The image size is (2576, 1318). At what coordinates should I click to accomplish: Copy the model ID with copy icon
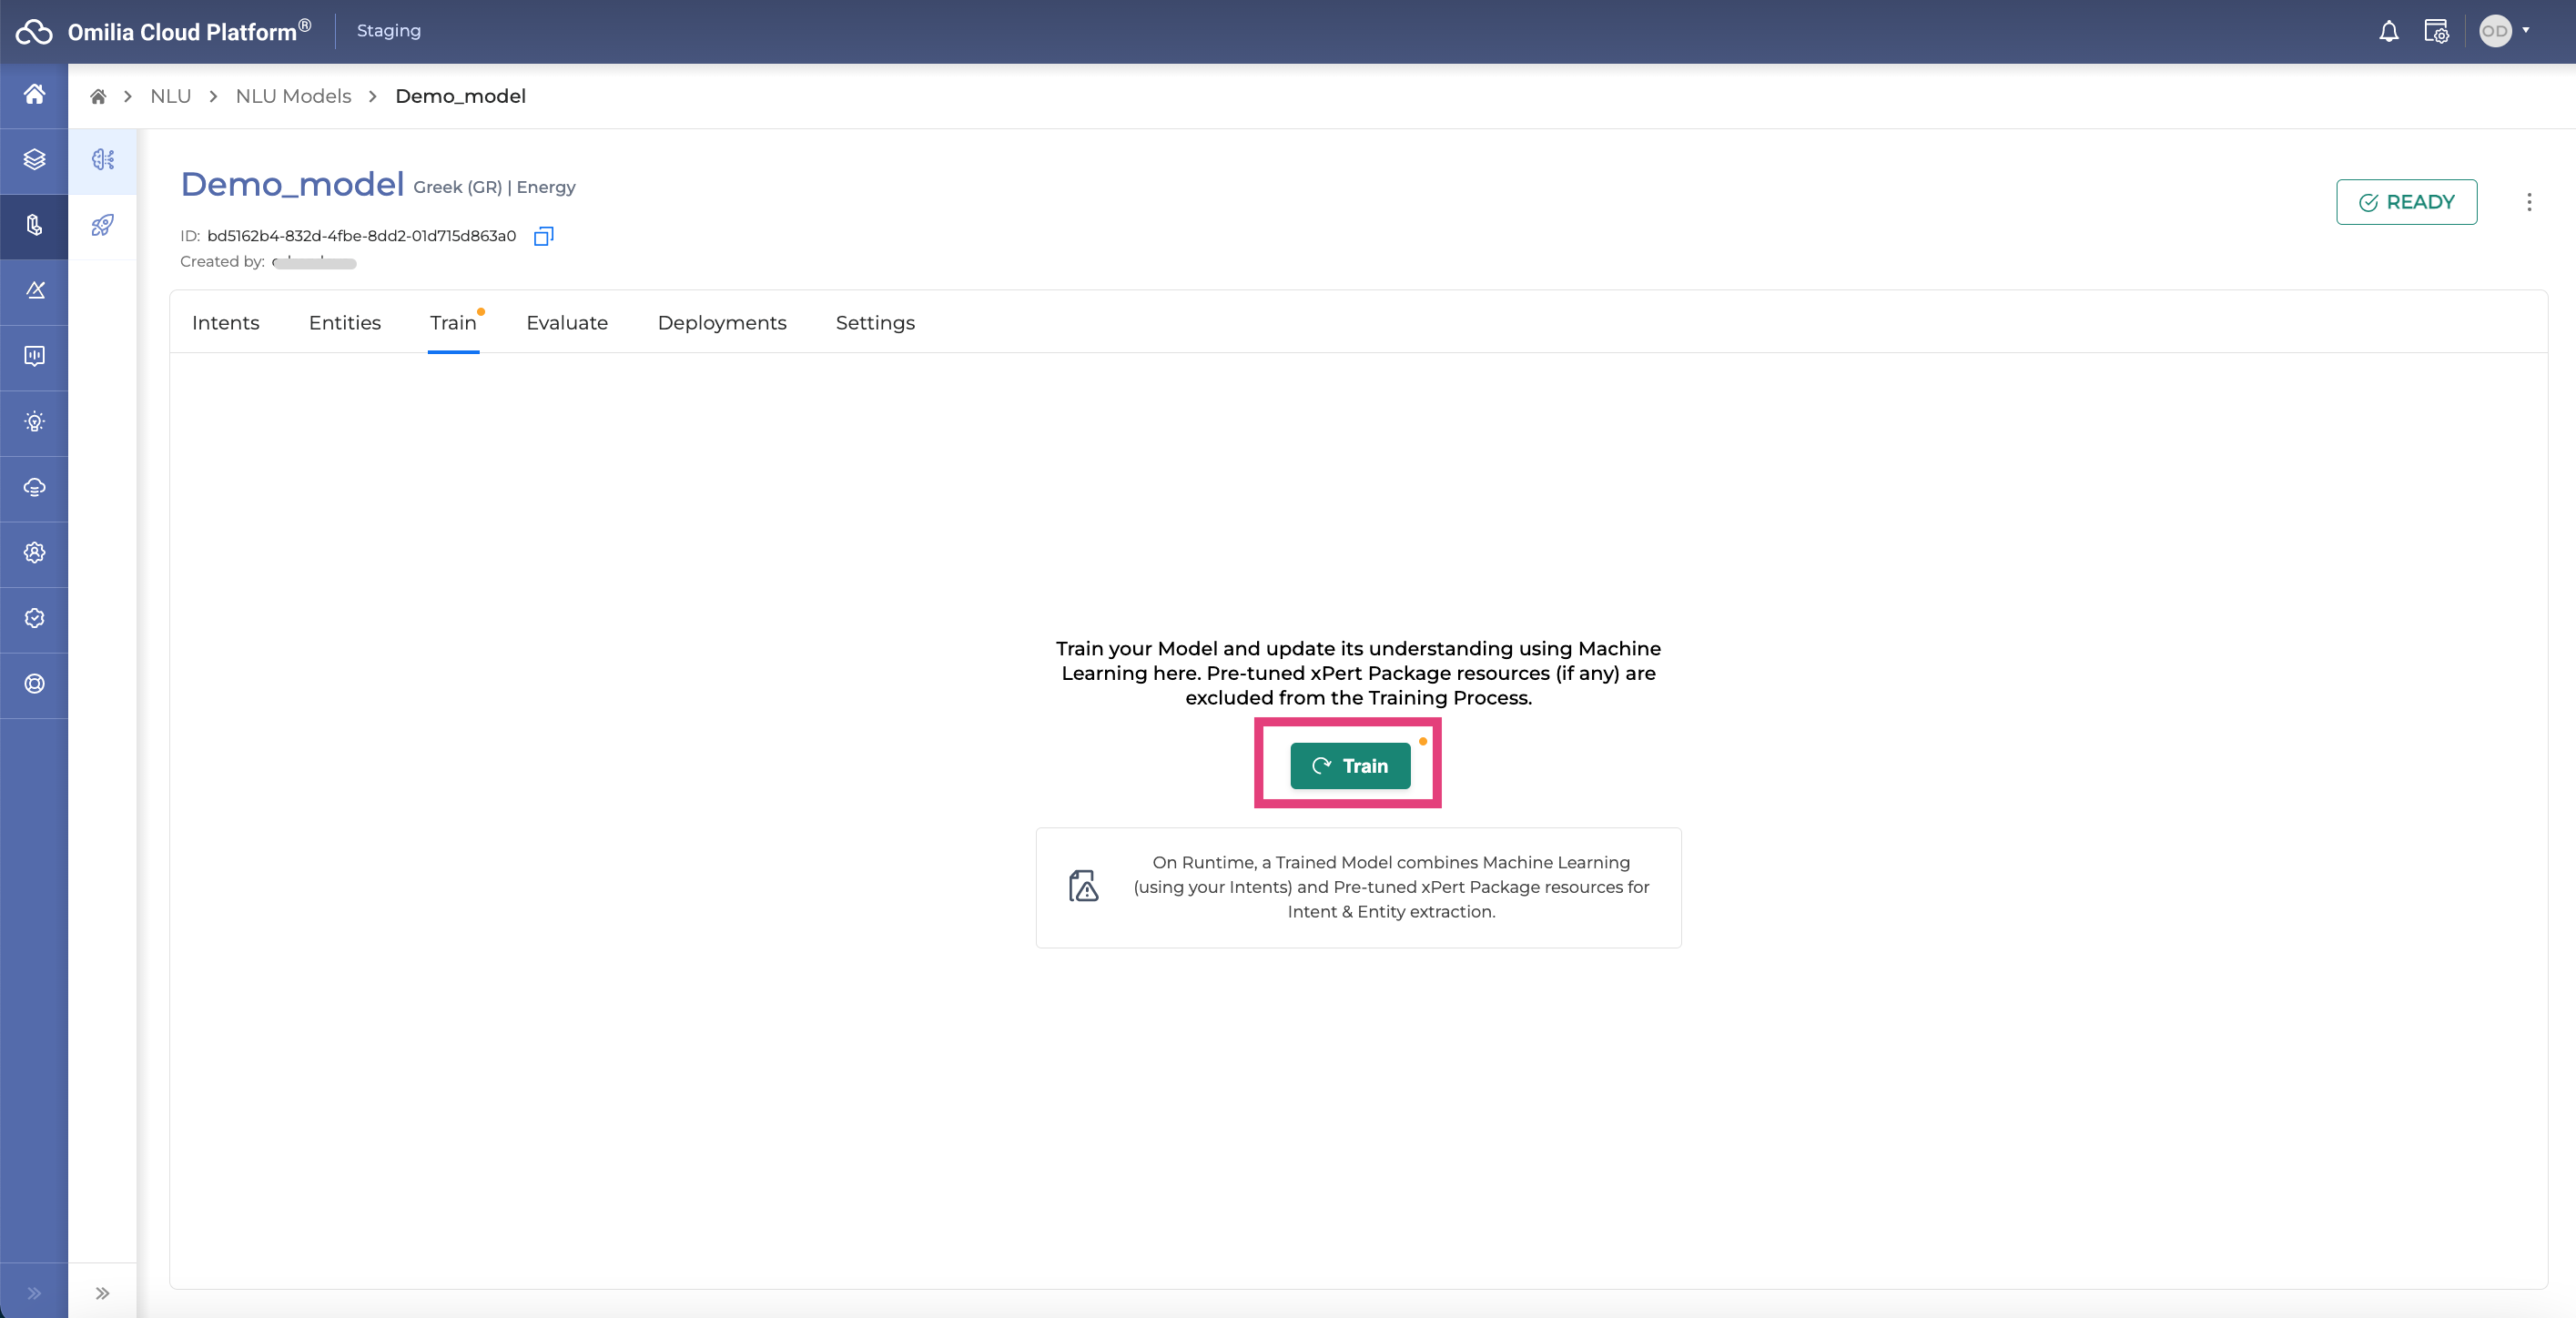[543, 236]
